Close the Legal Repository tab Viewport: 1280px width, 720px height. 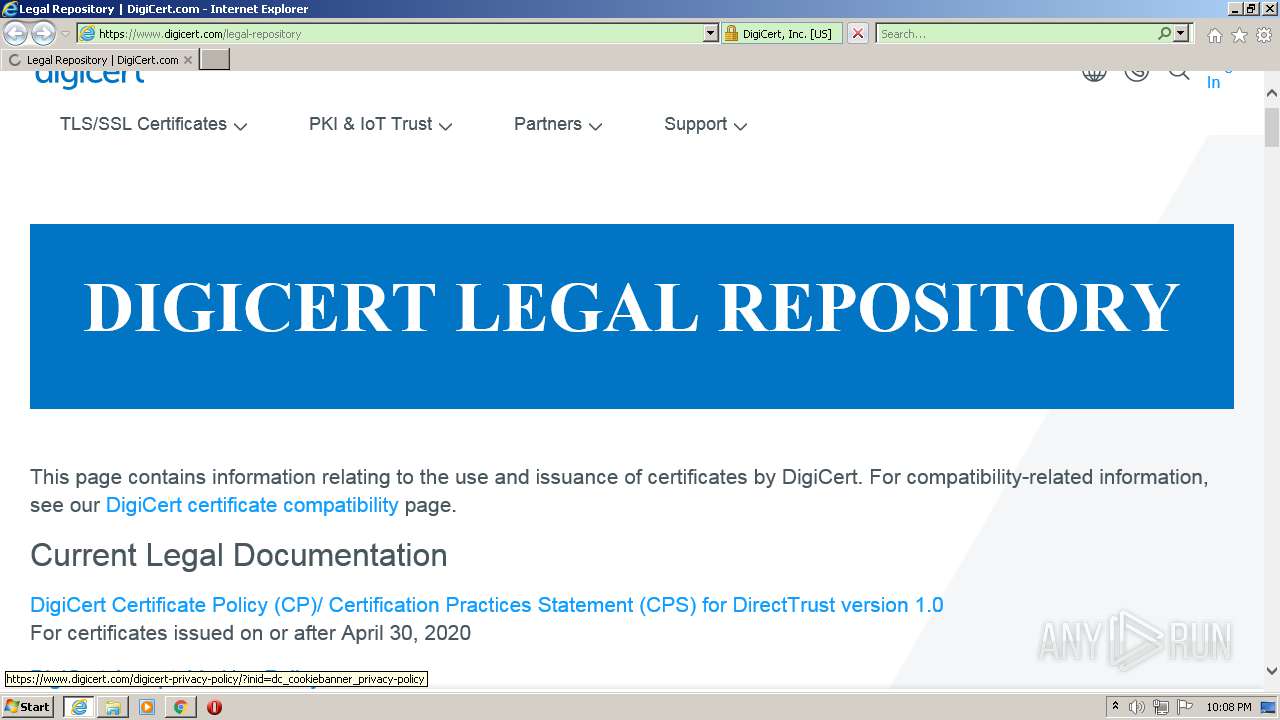click(x=188, y=60)
